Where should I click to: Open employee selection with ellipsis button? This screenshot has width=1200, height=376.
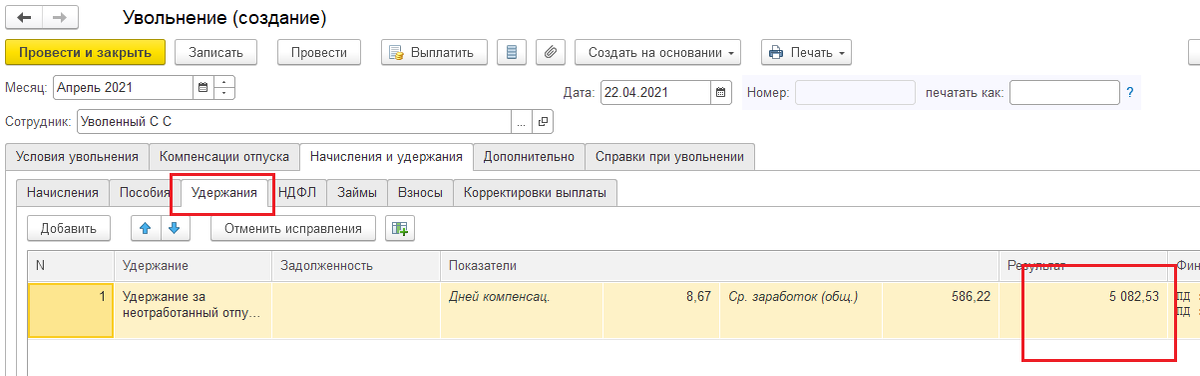tap(522, 122)
